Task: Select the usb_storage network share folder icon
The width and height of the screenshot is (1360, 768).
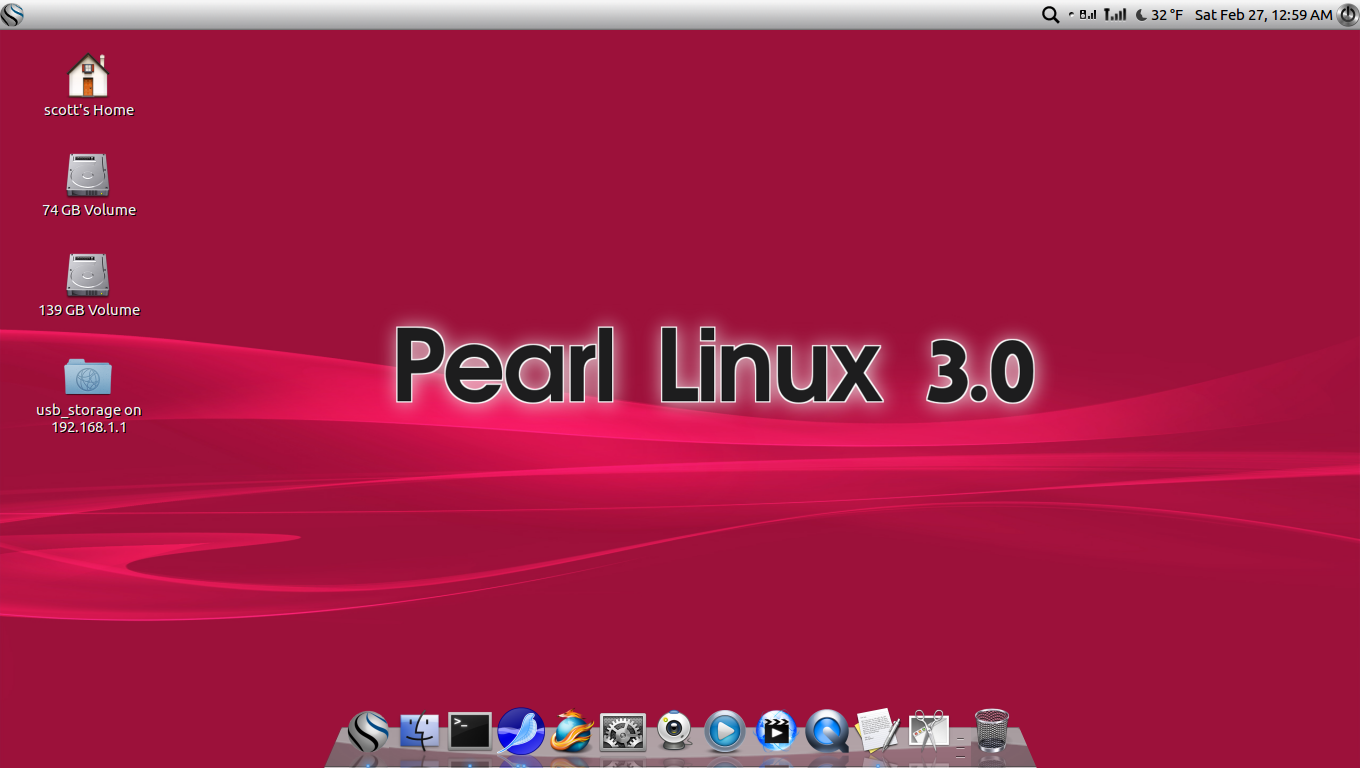Action: (88, 376)
